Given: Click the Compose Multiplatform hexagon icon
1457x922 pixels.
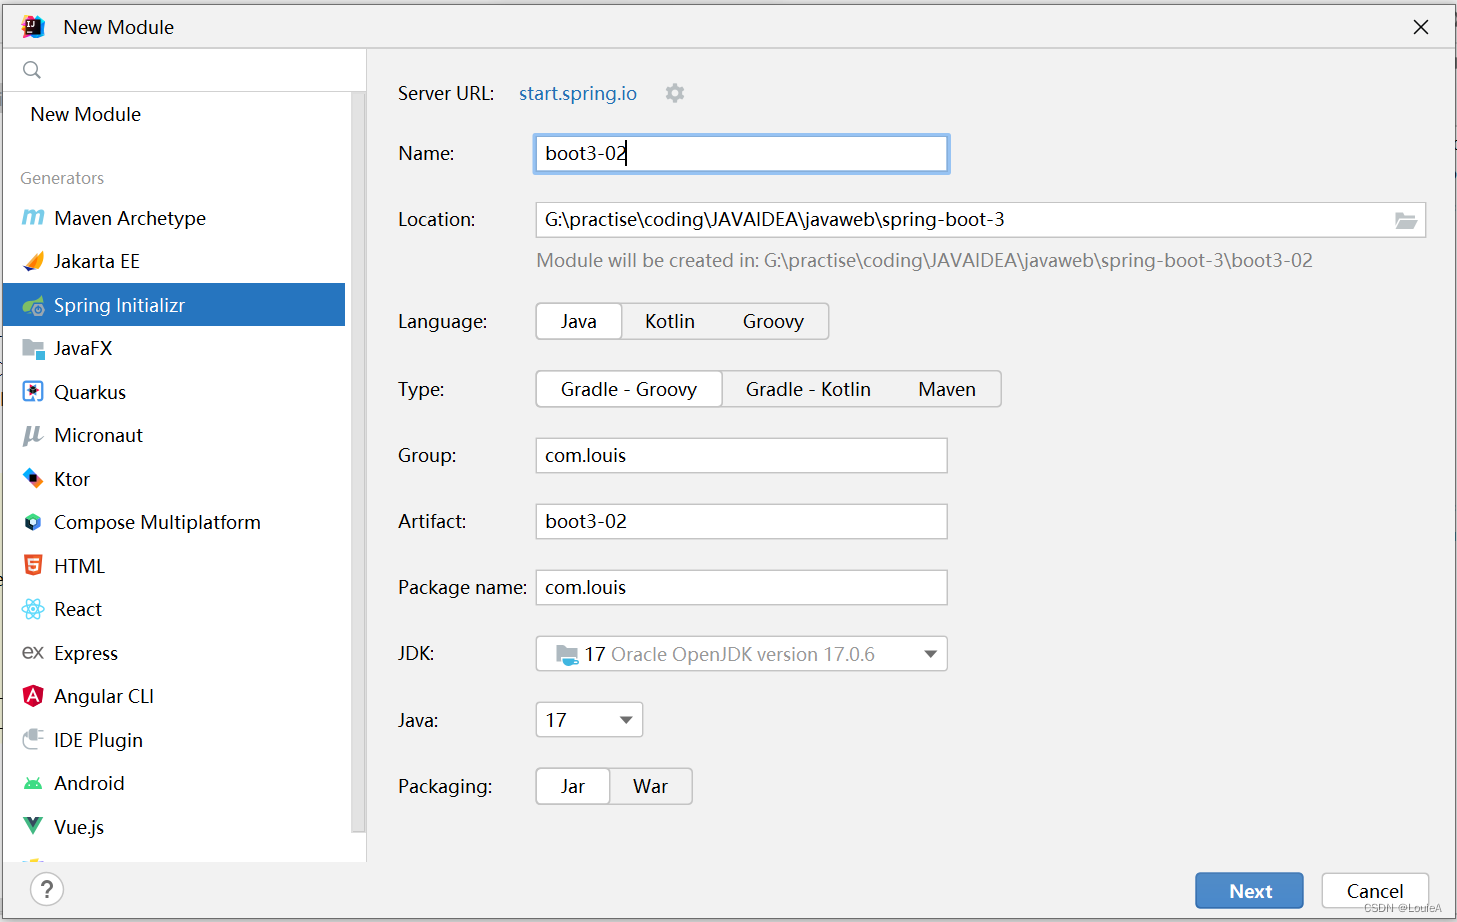Looking at the screenshot, I should tap(33, 522).
